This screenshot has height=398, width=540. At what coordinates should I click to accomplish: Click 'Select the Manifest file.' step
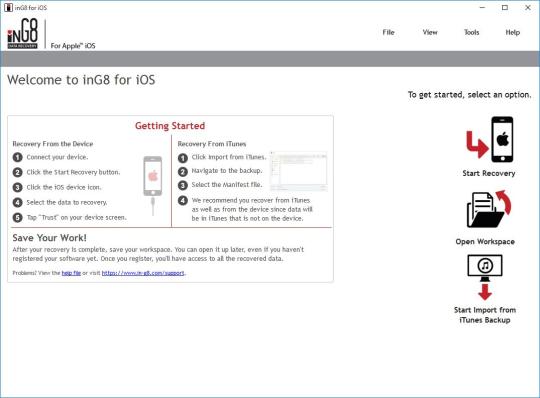pos(227,185)
